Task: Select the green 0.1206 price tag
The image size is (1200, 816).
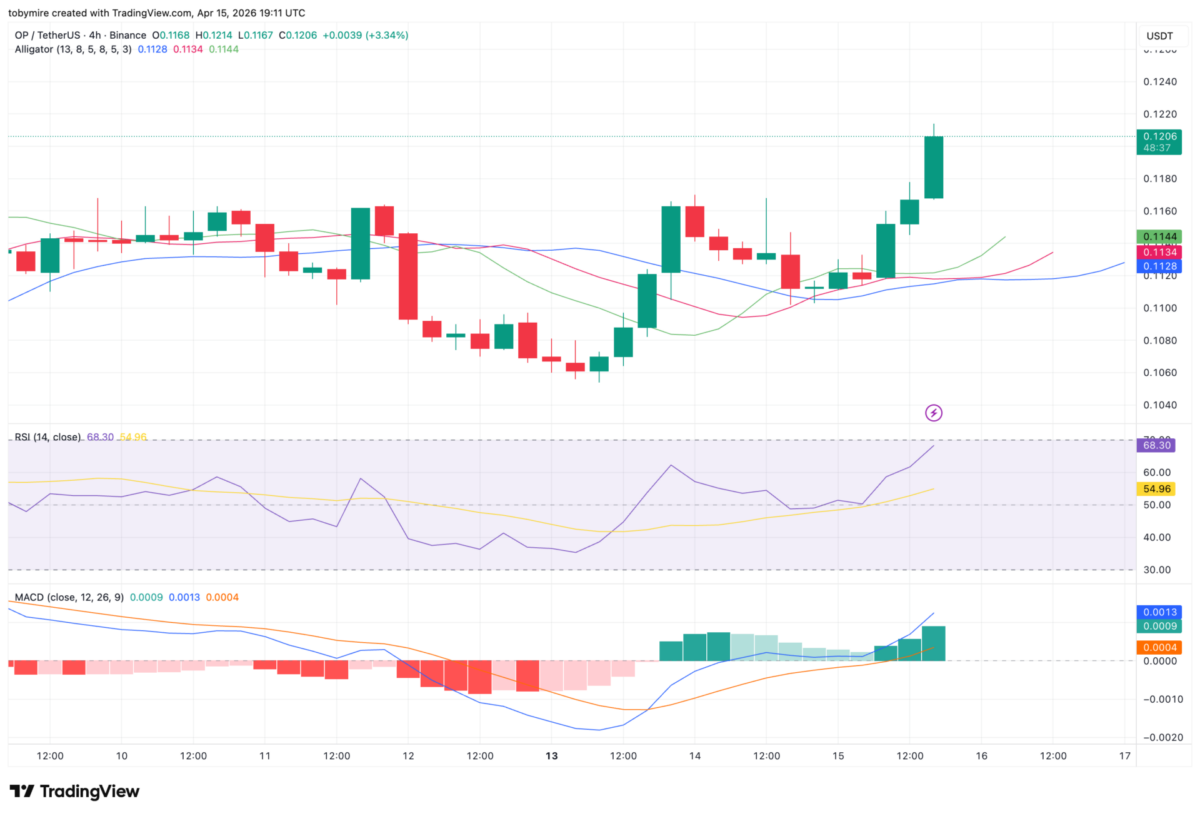Action: point(1158,136)
